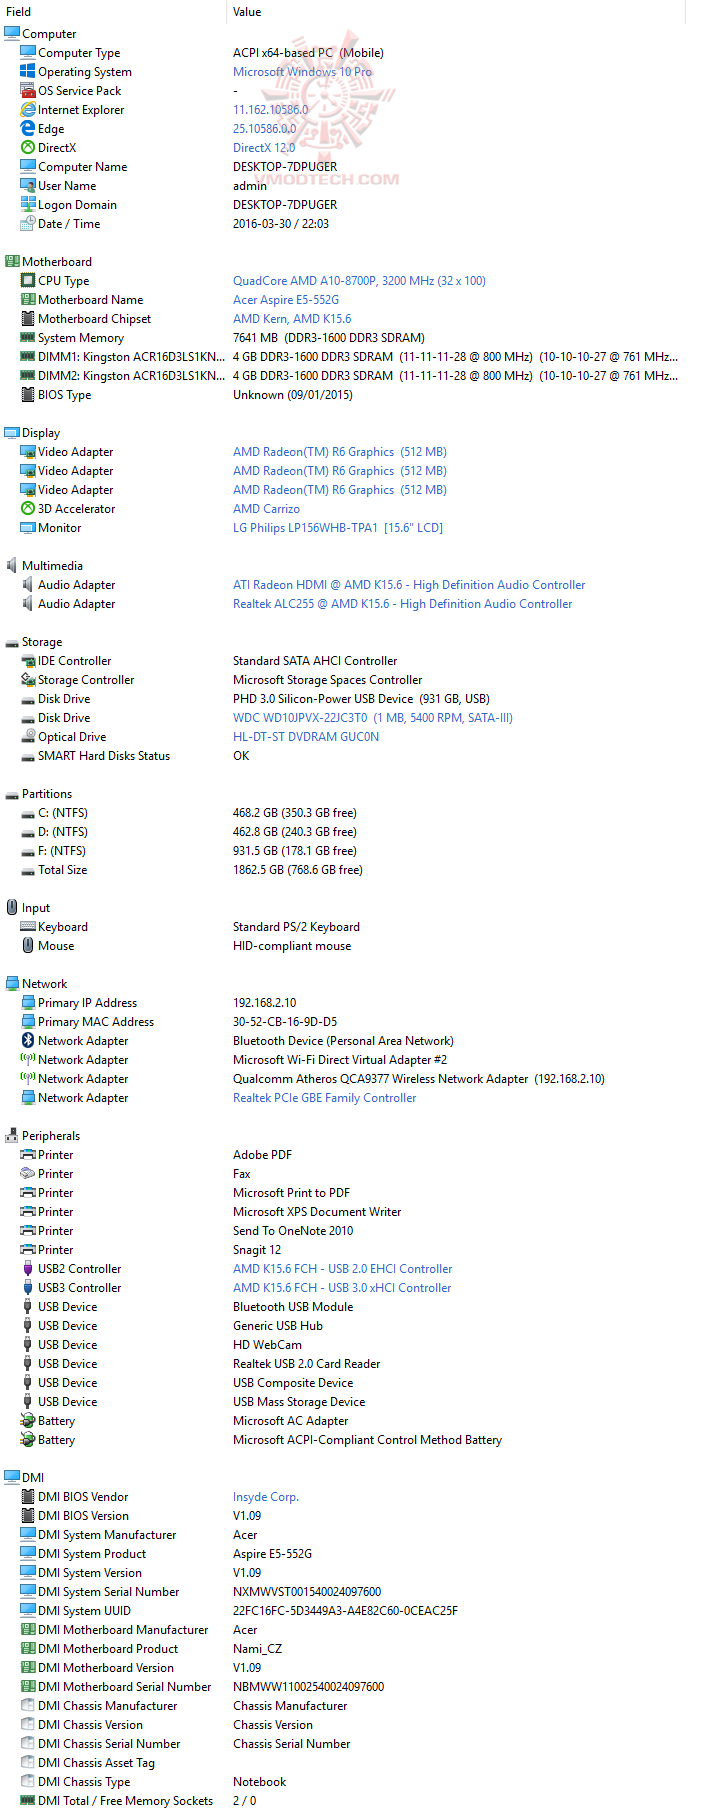
Task: Click the Peripherals section icon
Action: point(12,1135)
